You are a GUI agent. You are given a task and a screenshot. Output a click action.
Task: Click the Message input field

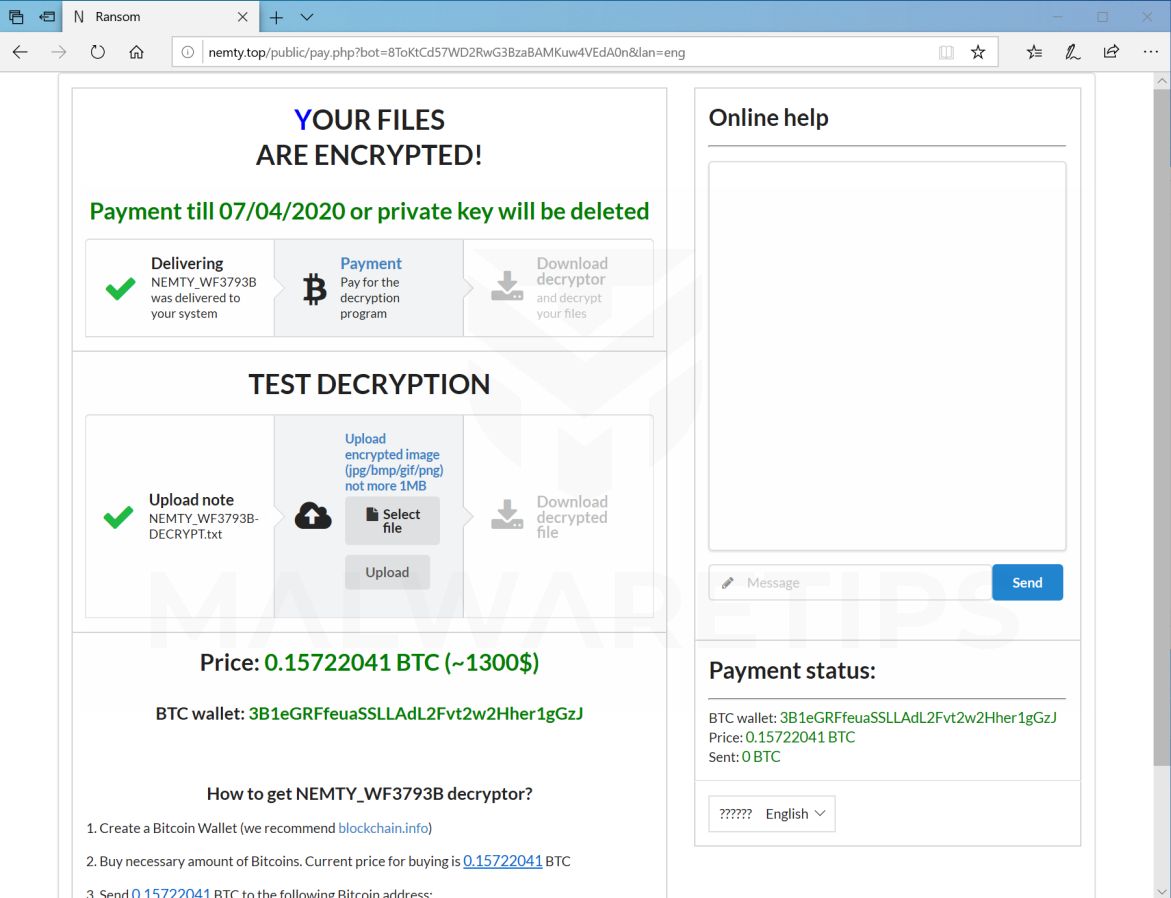click(850, 583)
